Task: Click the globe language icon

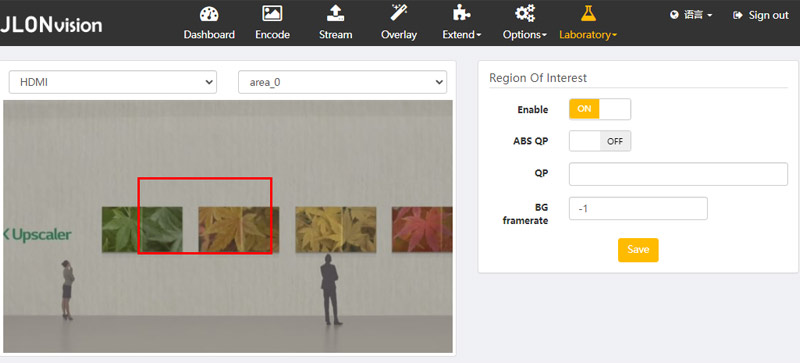Action: pos(674,15)
